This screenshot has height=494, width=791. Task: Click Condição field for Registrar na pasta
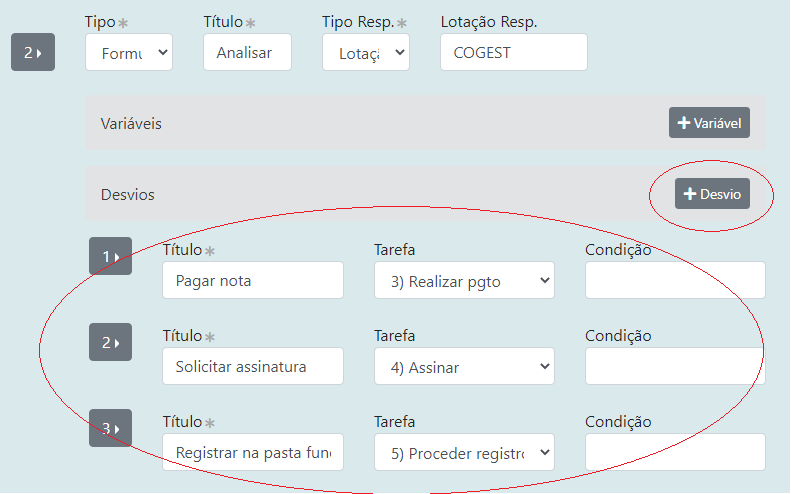point(675,453)
